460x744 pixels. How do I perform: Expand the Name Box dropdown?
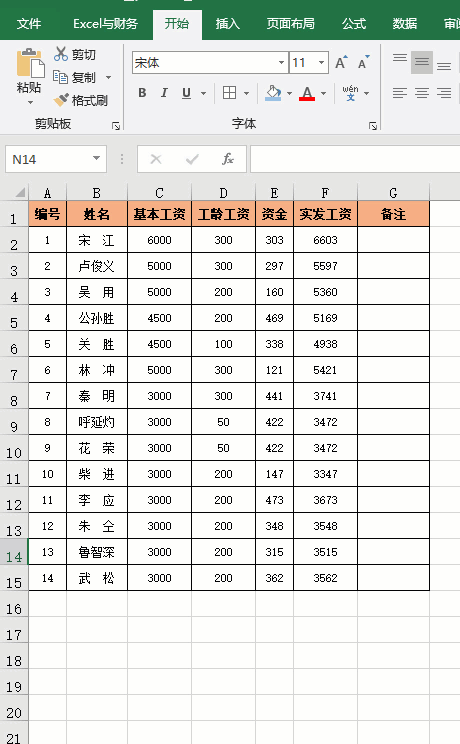point(96,158)
